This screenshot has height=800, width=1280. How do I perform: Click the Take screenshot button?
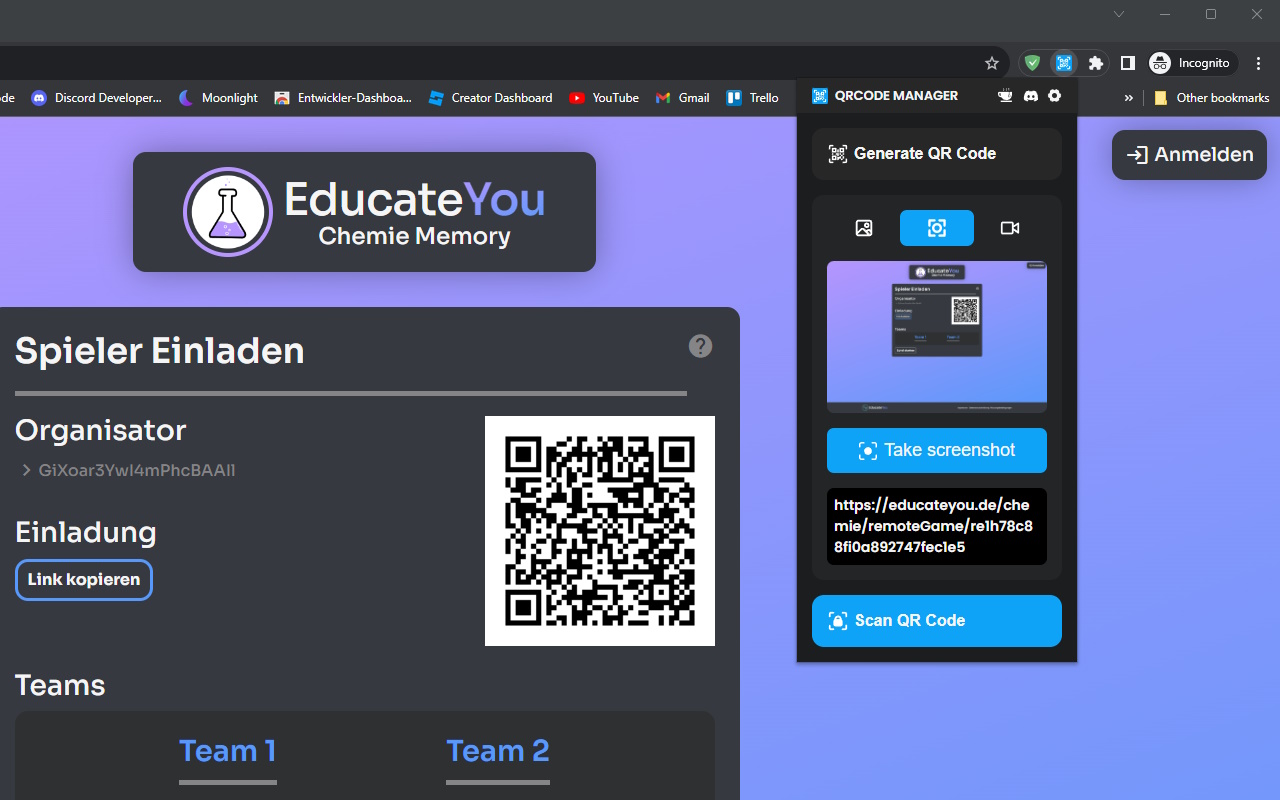tap(936, 450)
